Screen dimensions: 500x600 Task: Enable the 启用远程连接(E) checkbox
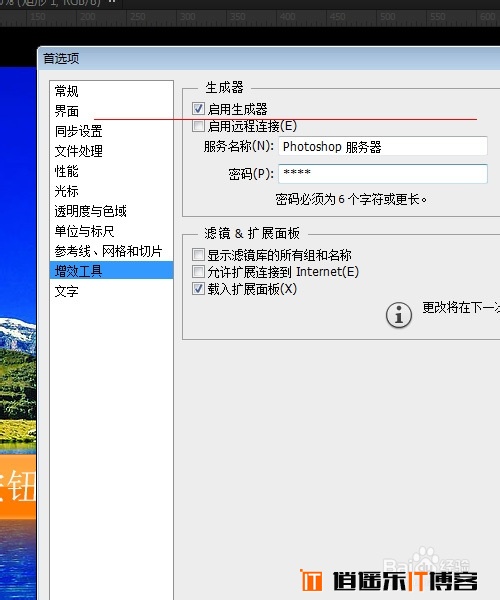coord(198,126)
